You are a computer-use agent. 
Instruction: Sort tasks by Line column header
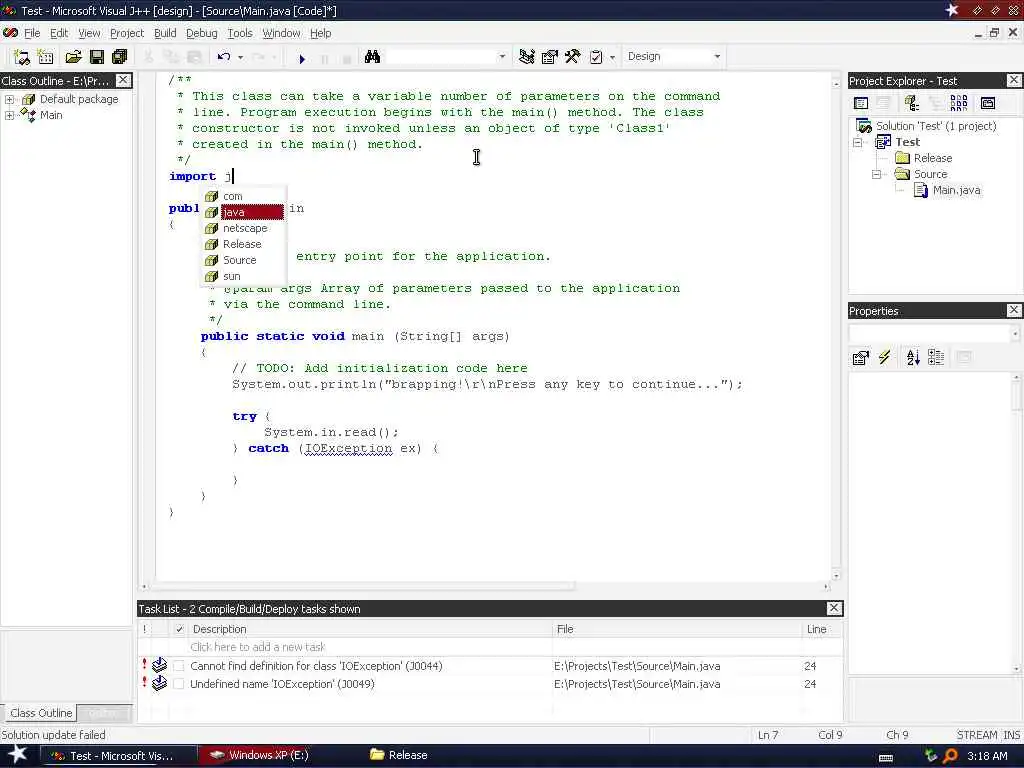pyautogui.click(x=822, y=629)
